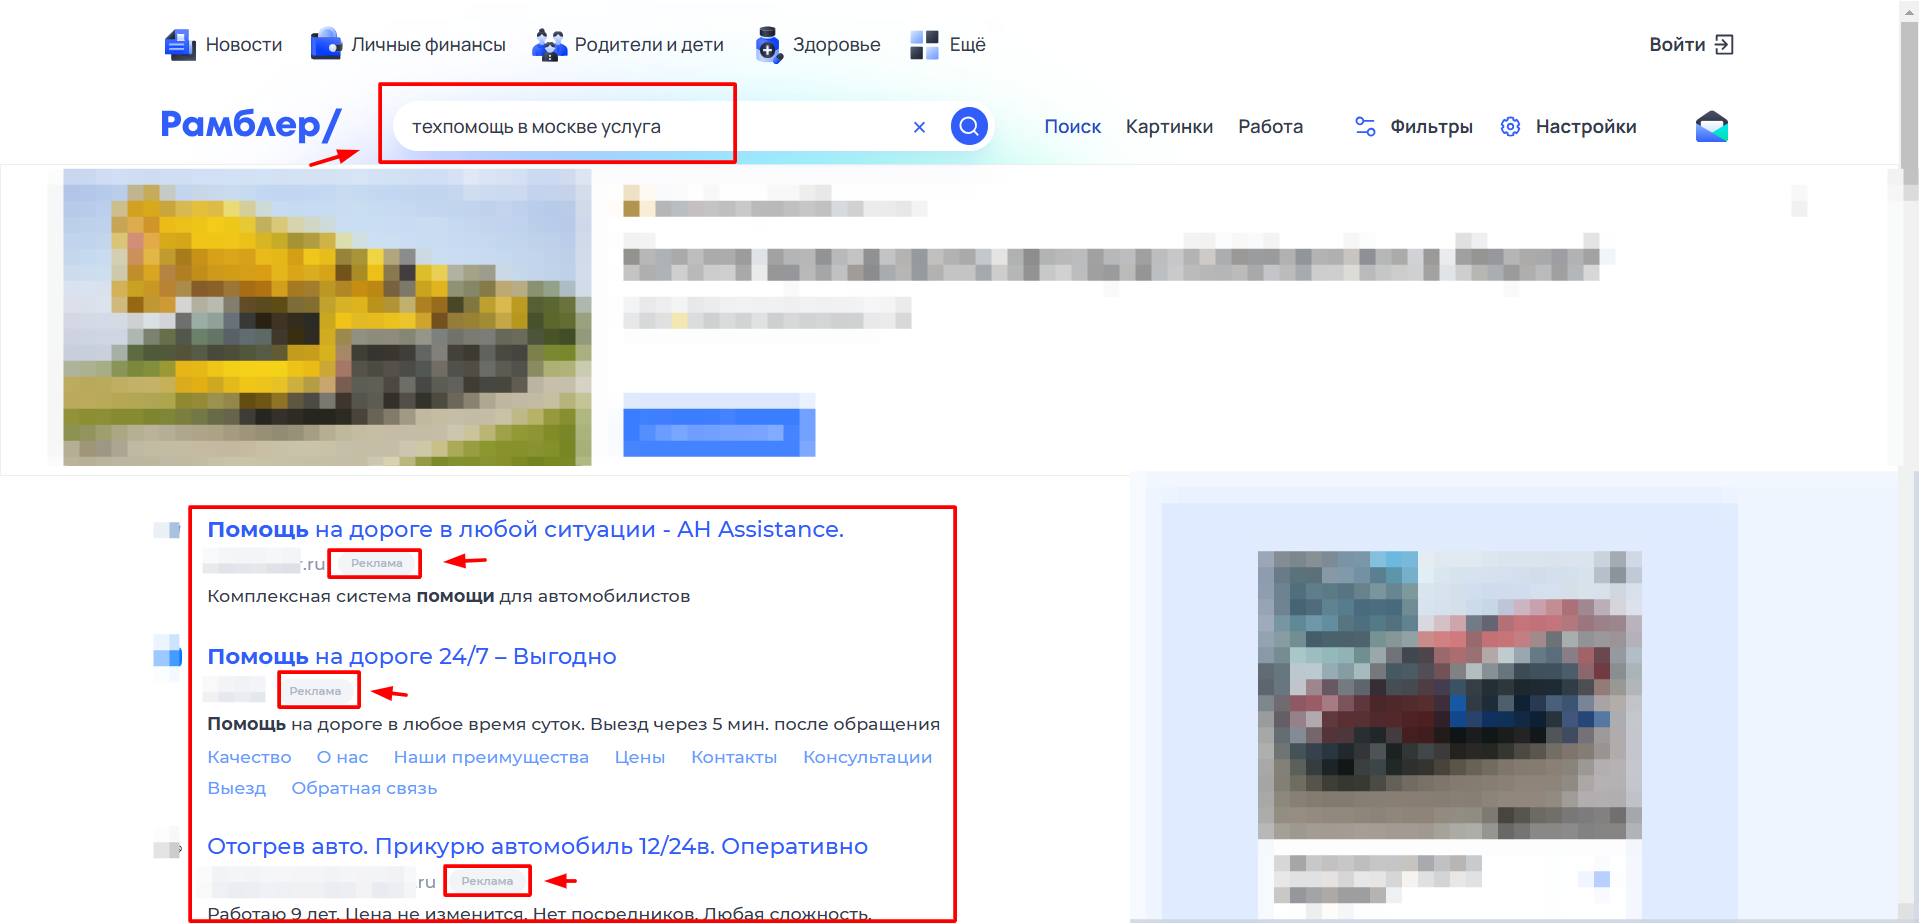Open 'Помощь на дороге 24/7 – Выгодно' result
Screen dimensions: 1919x923
coord(411,656)
